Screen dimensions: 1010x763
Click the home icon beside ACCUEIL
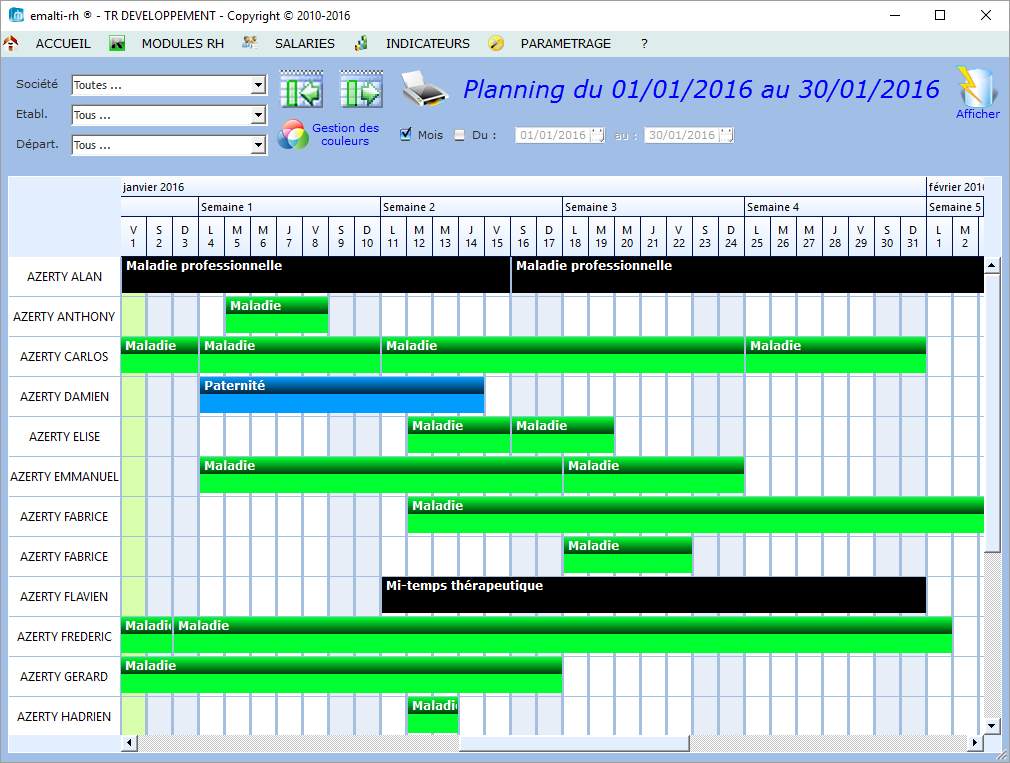pyautogui.click(x=11, y=43)
